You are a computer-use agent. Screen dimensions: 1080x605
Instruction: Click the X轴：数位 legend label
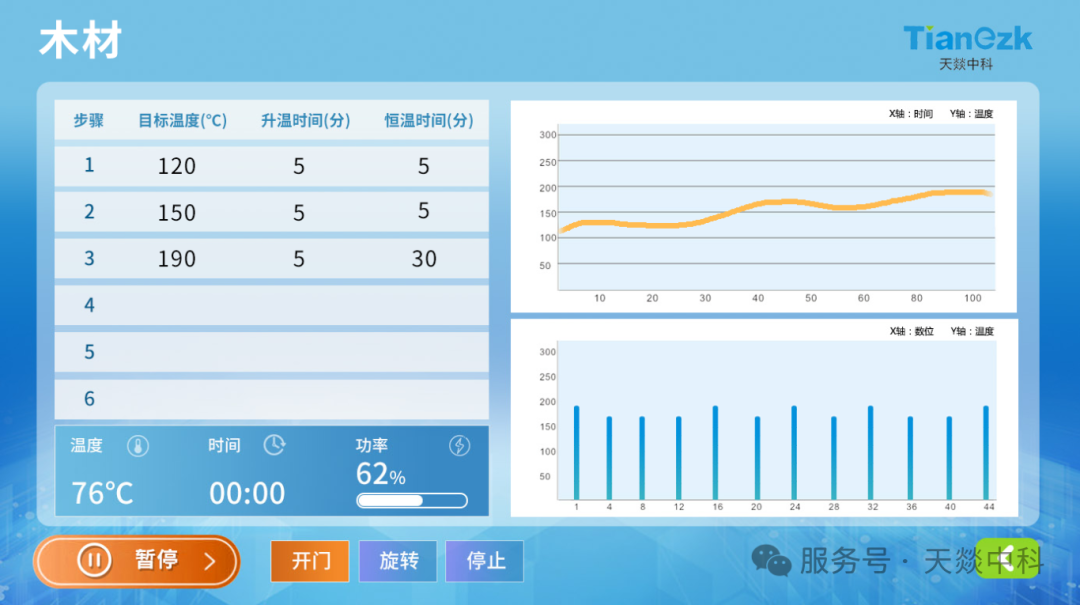pos(911,331)
